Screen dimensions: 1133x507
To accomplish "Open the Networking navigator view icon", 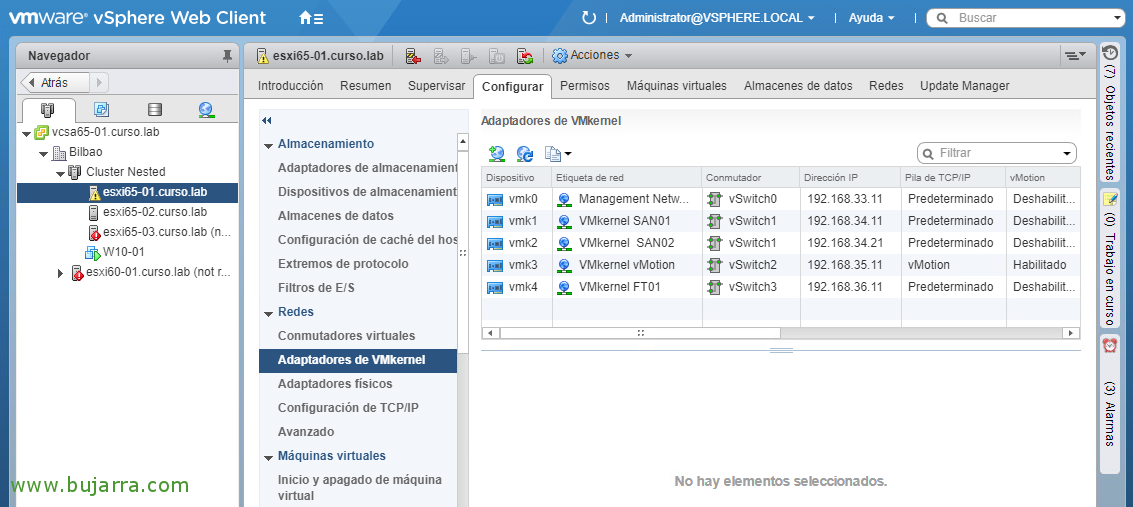I will coord(206,110).
